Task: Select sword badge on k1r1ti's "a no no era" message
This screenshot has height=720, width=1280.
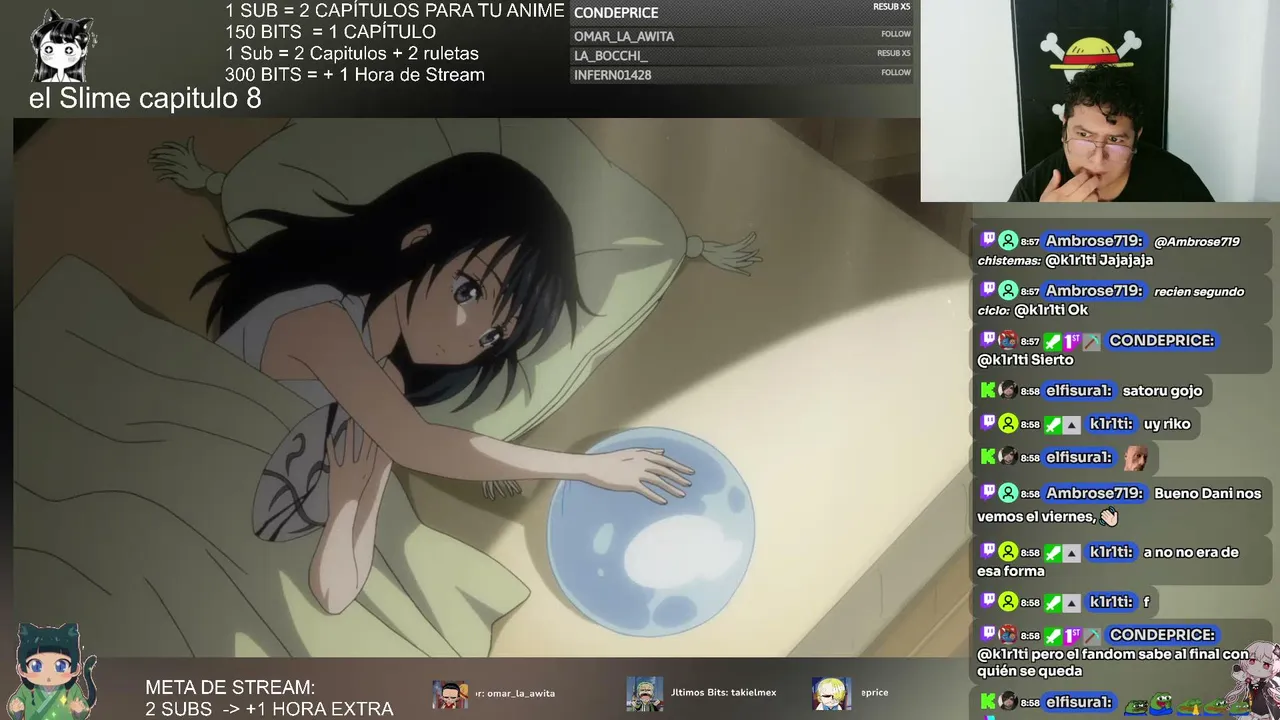Action: tap(1052, 552)
